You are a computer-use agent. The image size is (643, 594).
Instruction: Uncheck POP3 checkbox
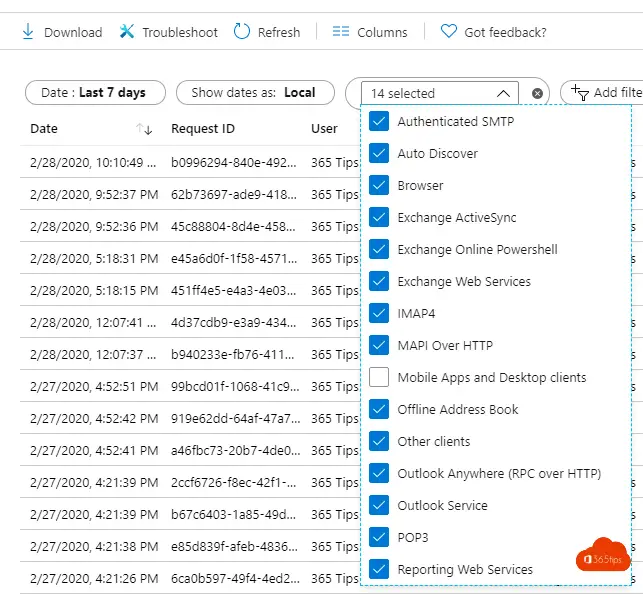(x=379, y=537)
